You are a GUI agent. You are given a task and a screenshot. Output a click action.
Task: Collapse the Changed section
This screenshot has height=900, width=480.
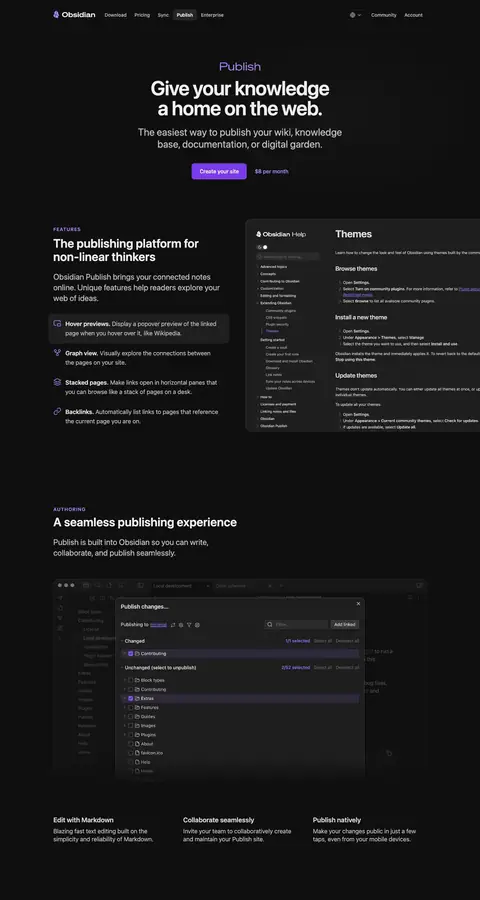122,641
